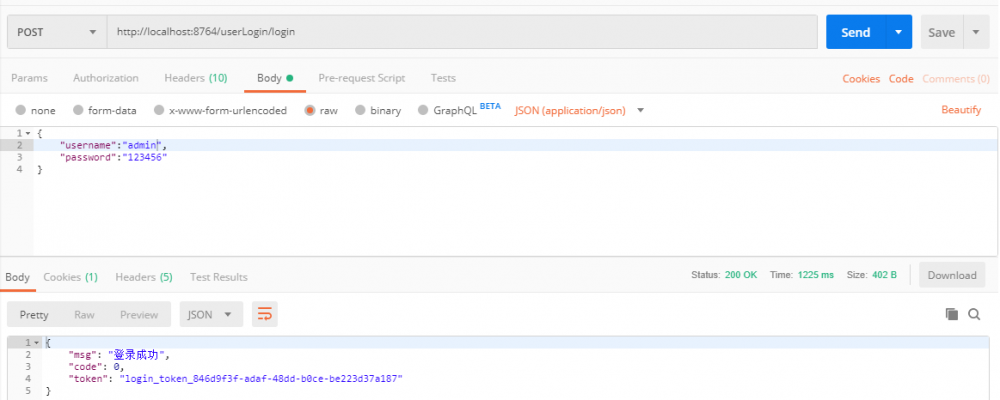Screen dimensions: 1000x400
Task: Toggle line wrap icon in response
Action: 264,314
